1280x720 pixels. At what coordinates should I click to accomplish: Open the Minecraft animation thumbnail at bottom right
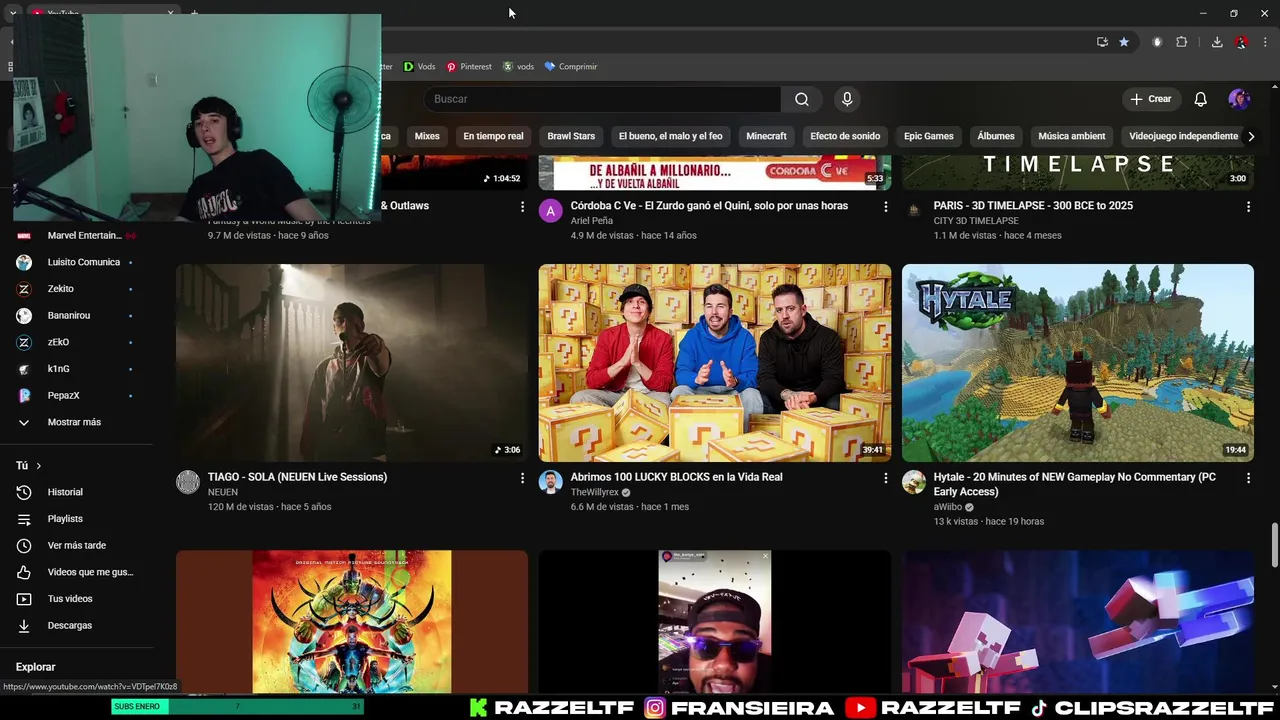(1077, 621)
